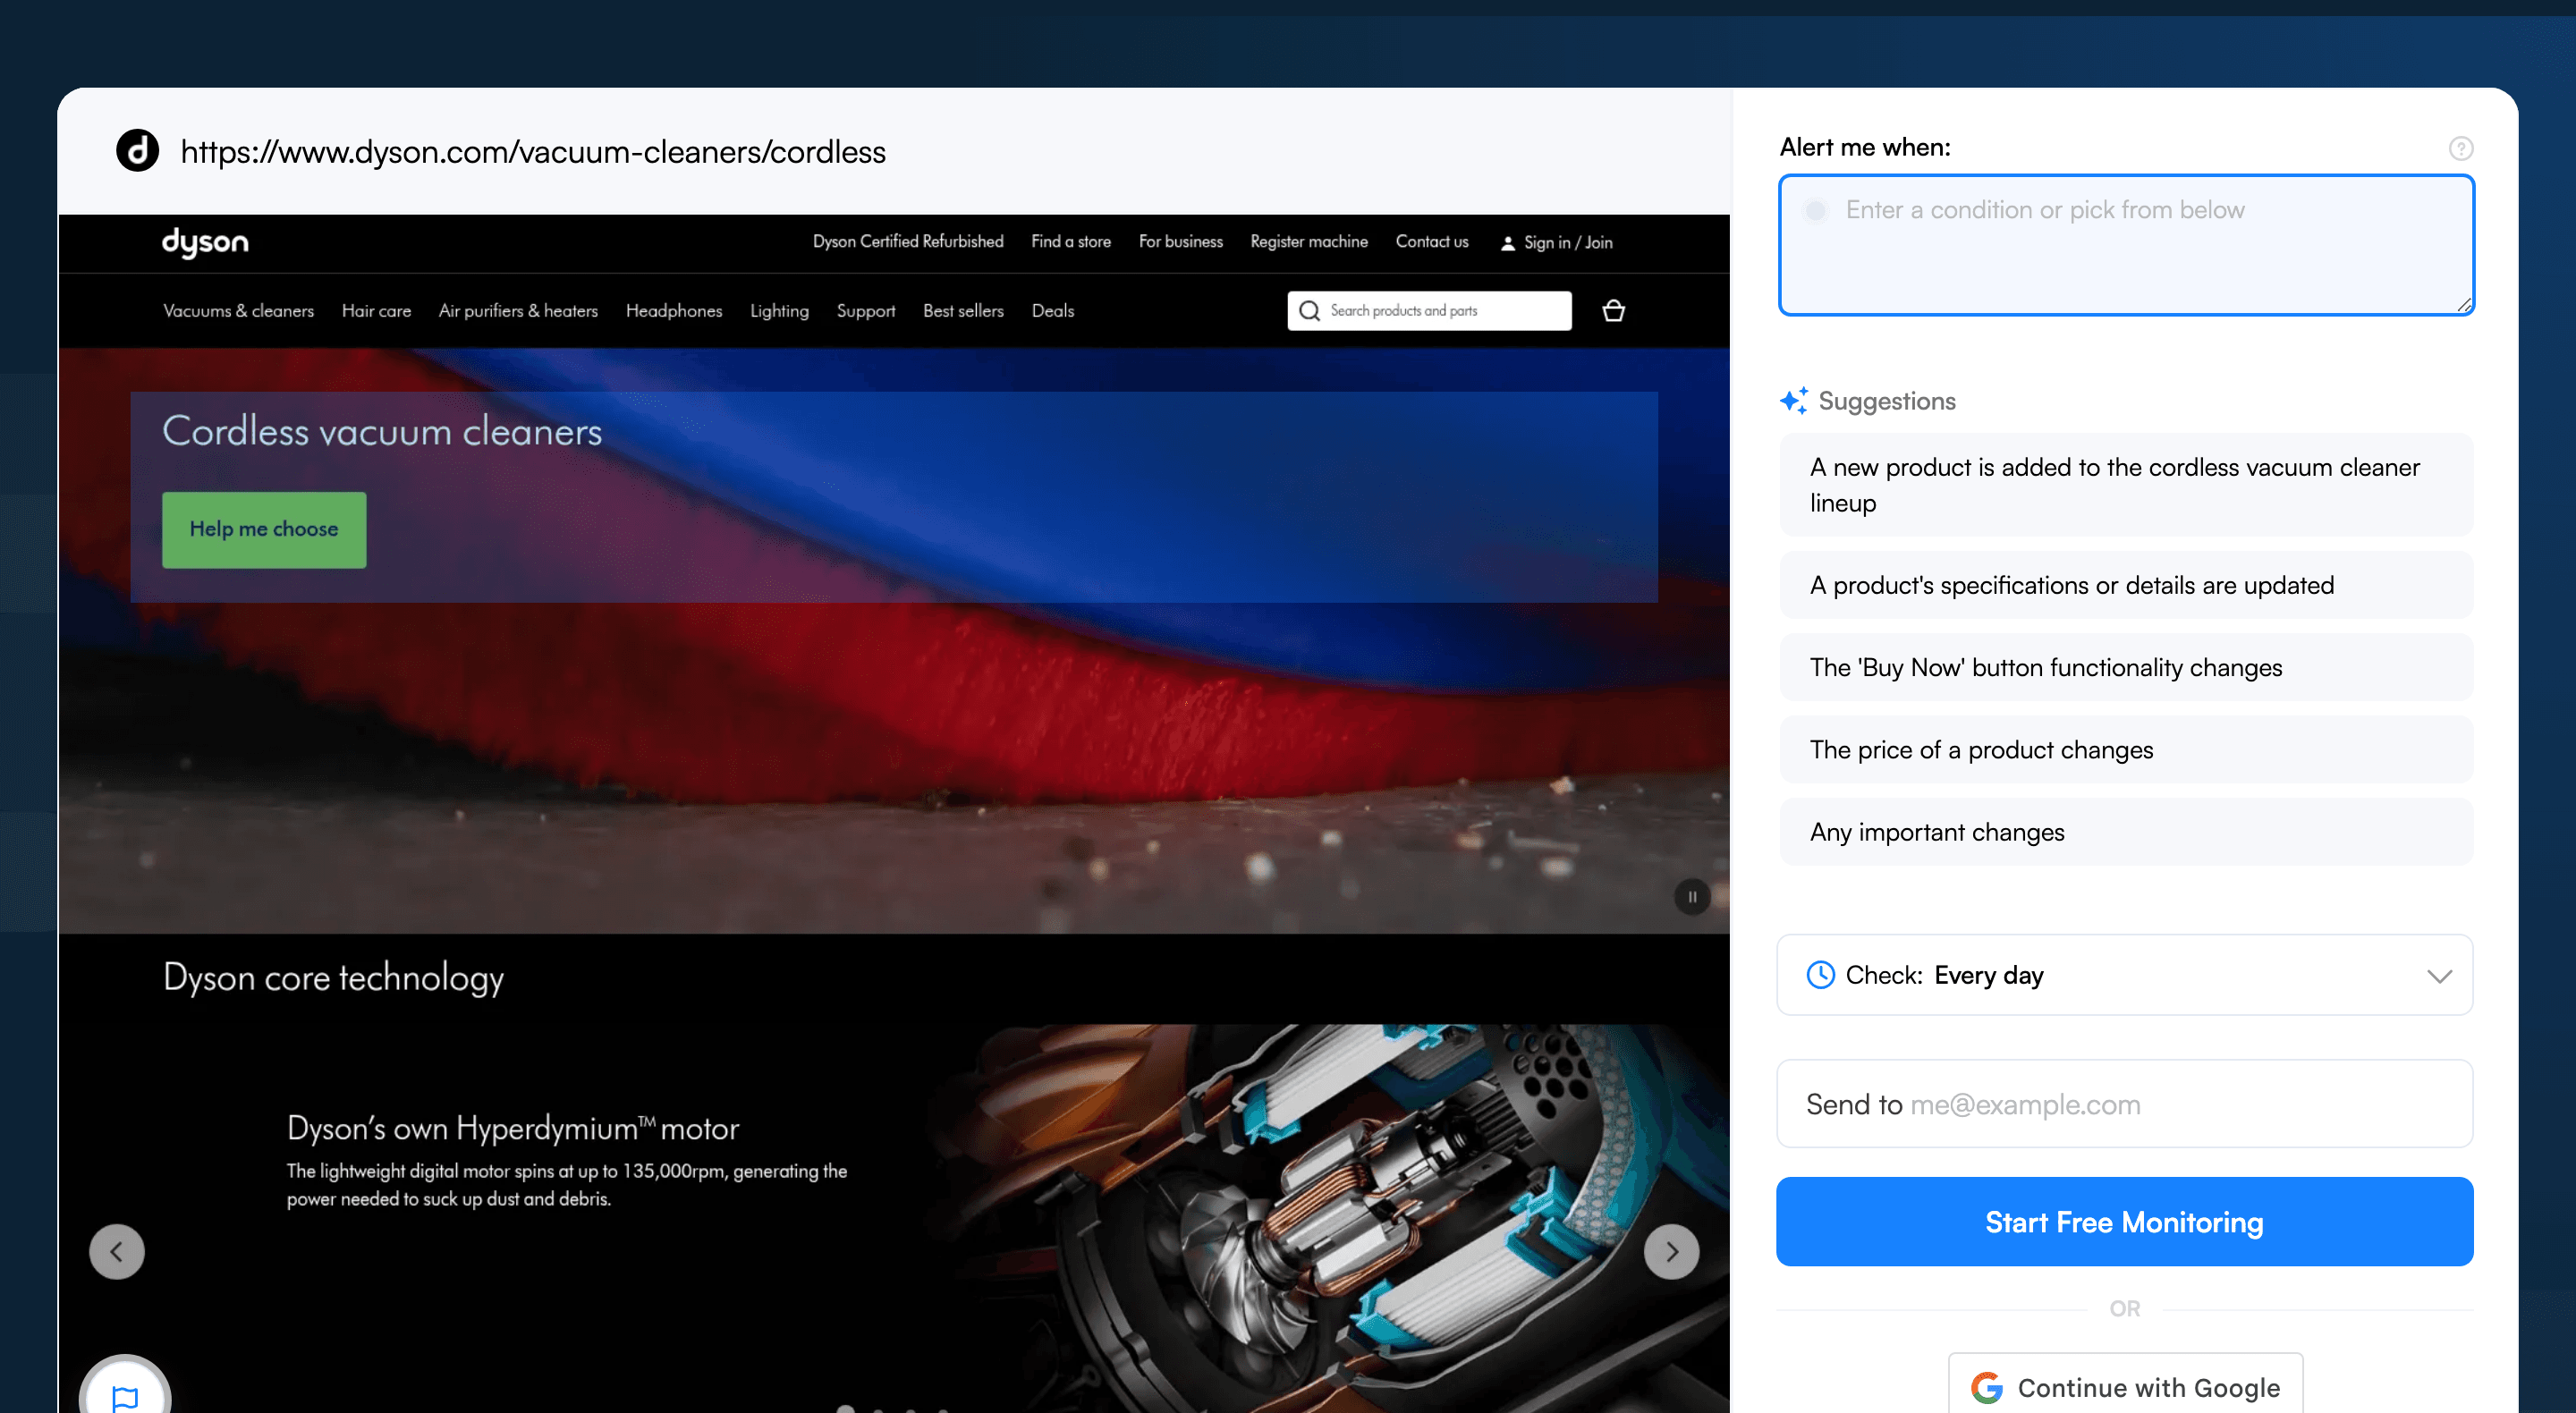
Task: Click Register machine link
Action: coord(1309,242)
